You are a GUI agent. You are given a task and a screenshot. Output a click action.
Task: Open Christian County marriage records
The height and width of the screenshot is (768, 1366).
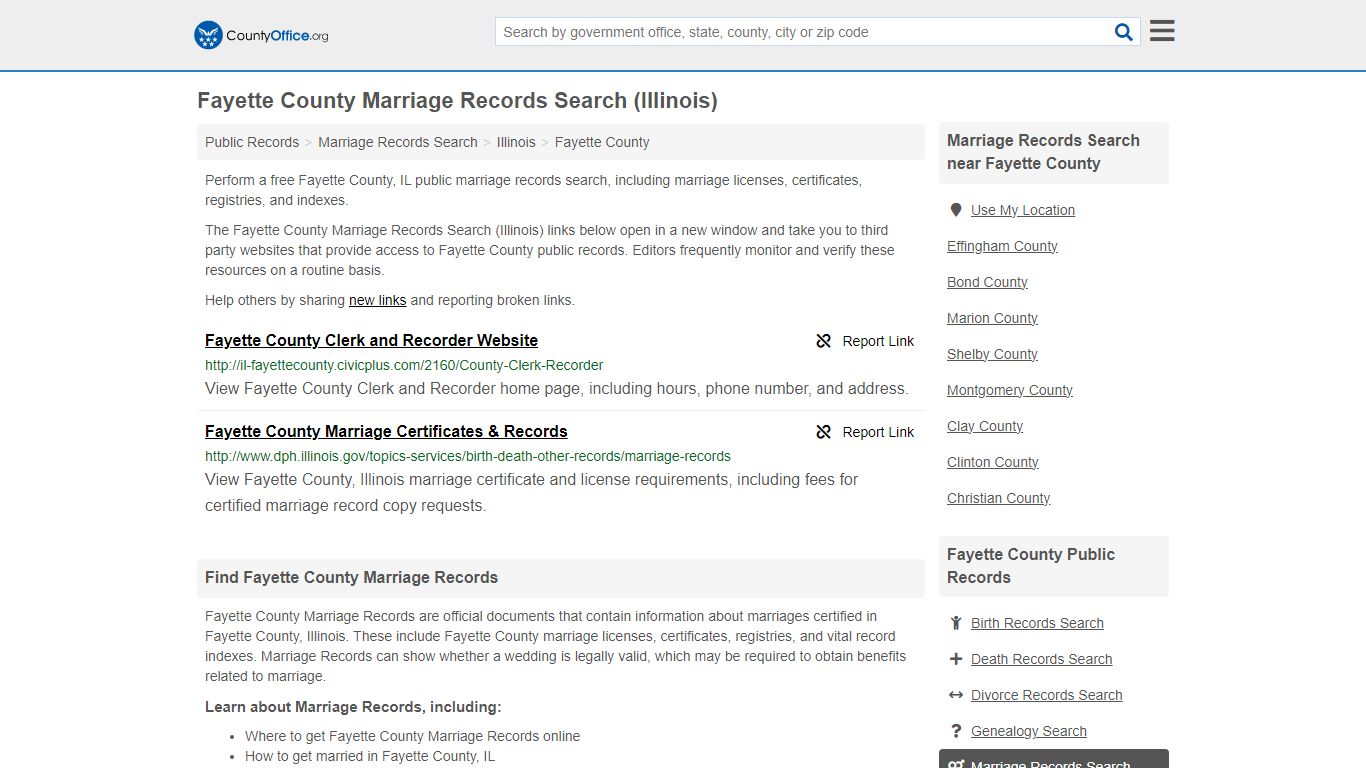998,498
